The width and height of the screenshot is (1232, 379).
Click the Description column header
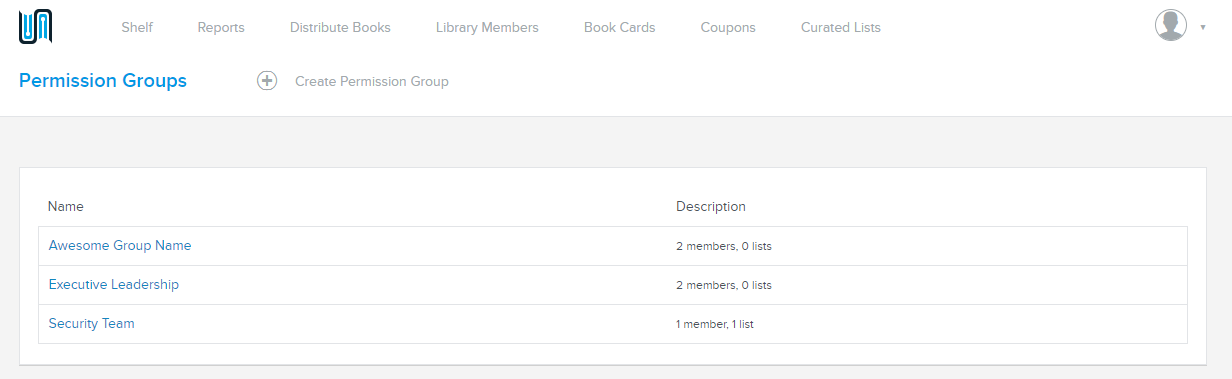pos(711,206)
